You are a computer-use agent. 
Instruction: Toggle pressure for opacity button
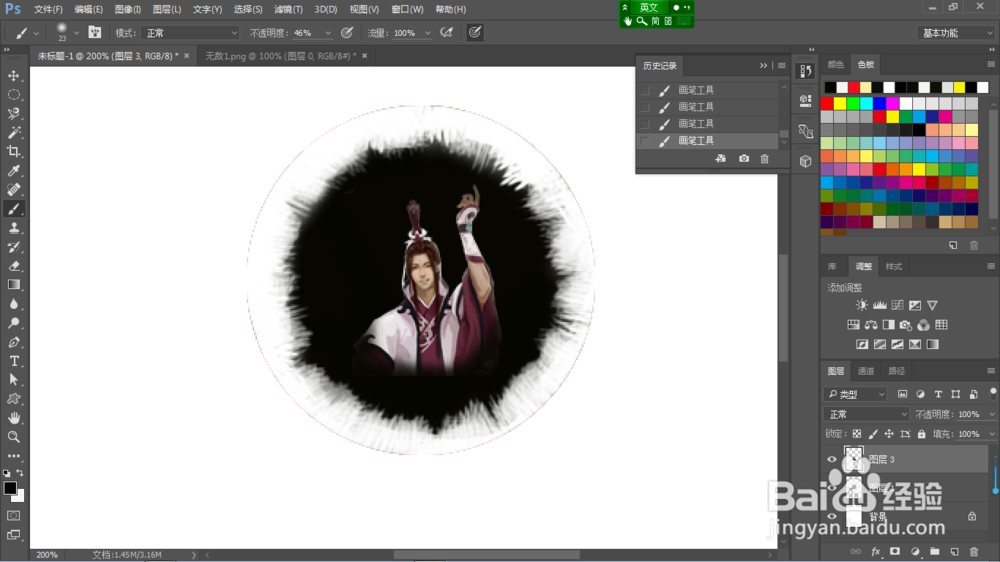coord(347,33)
